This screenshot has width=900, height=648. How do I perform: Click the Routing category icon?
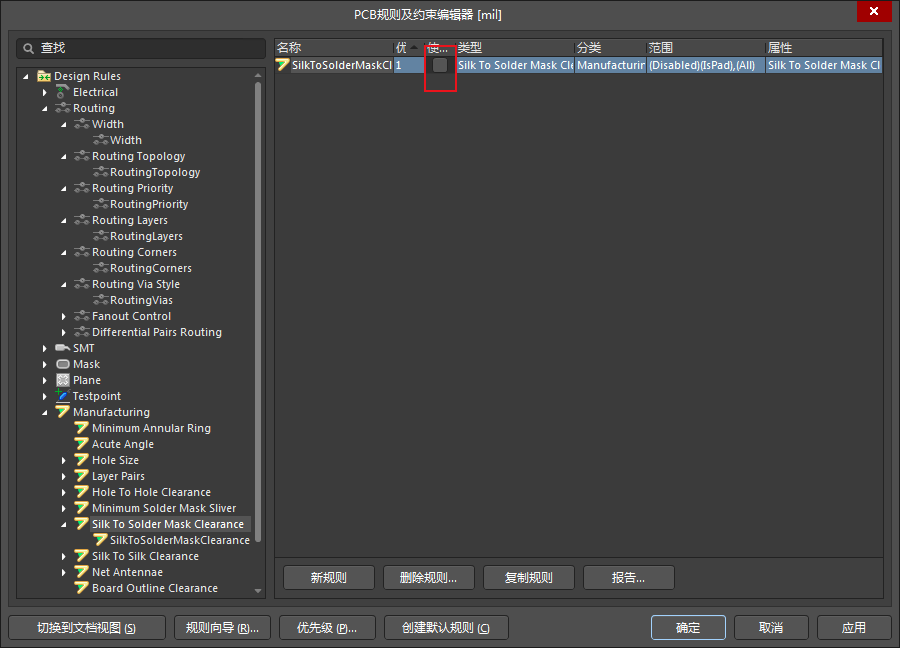click(63, 108)
